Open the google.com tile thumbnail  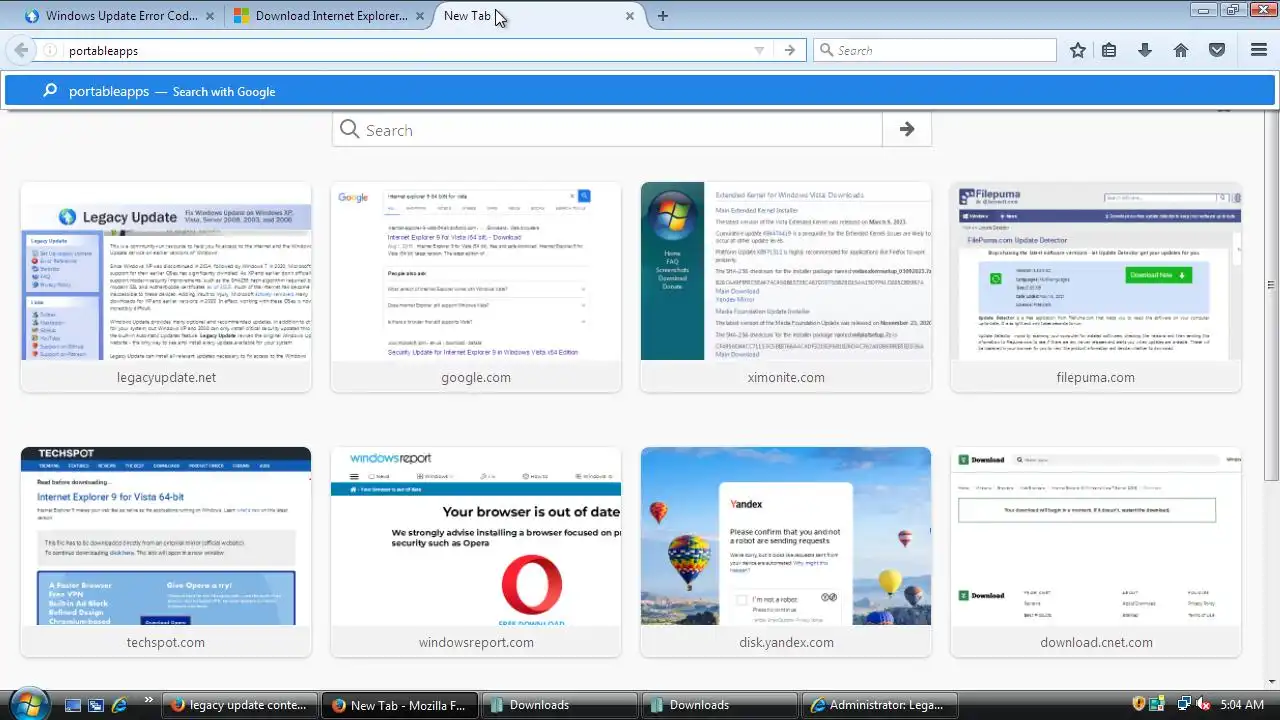coord(476,271)
